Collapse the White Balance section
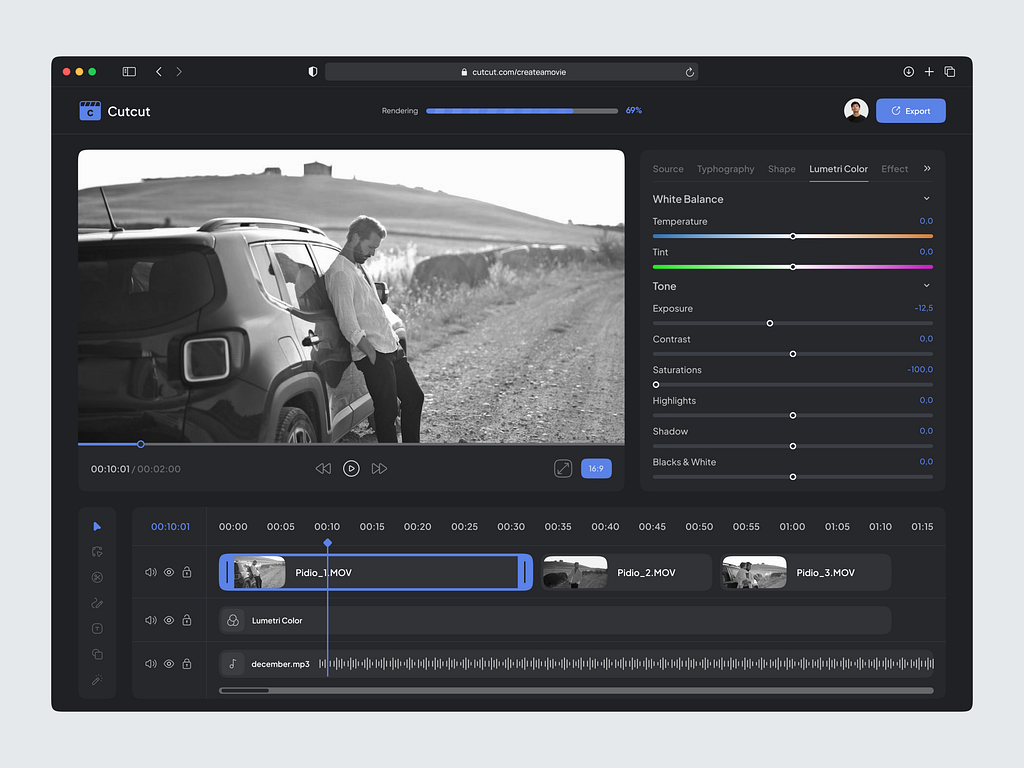The image size is (1024, 768). click(x=928, y=199)
